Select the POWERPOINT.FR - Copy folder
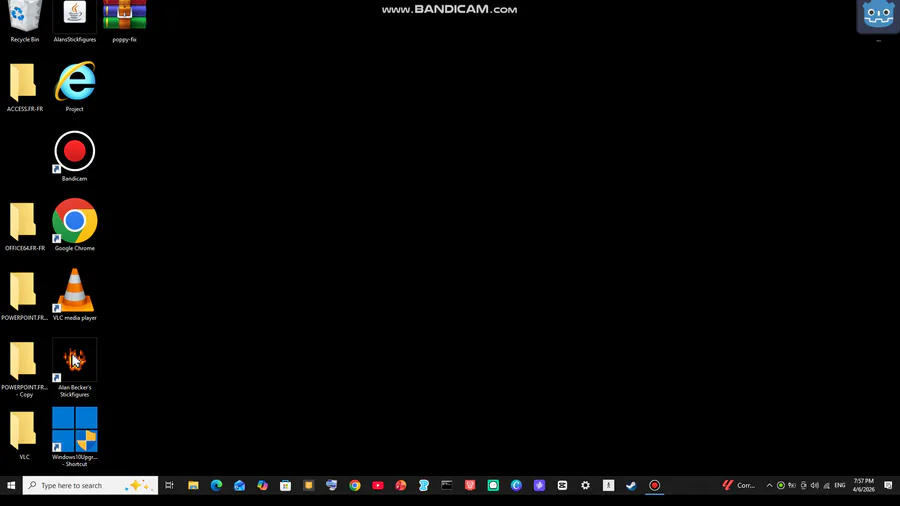This screenshot has width=900, height=506. [x=25, y=369]
